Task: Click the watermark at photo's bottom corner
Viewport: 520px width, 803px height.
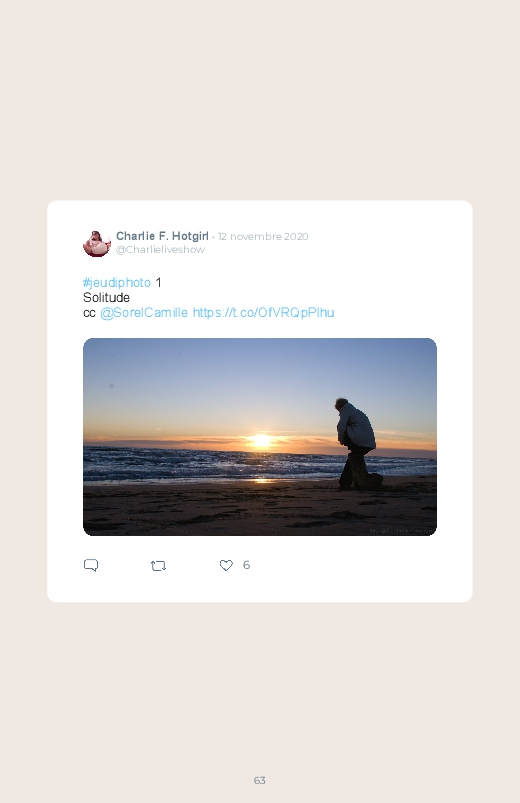Action: 401,531
